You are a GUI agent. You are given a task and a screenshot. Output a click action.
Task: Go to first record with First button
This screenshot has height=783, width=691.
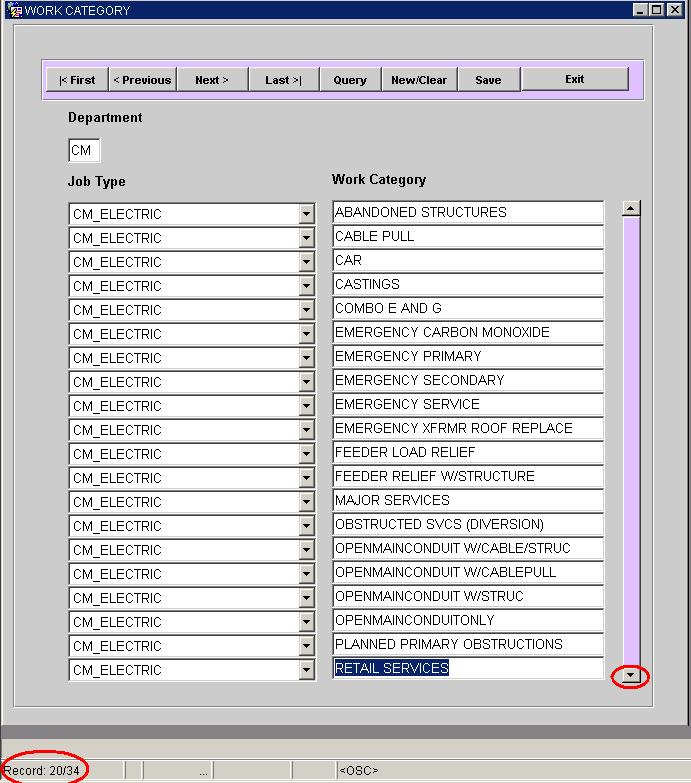click(77, 80)
